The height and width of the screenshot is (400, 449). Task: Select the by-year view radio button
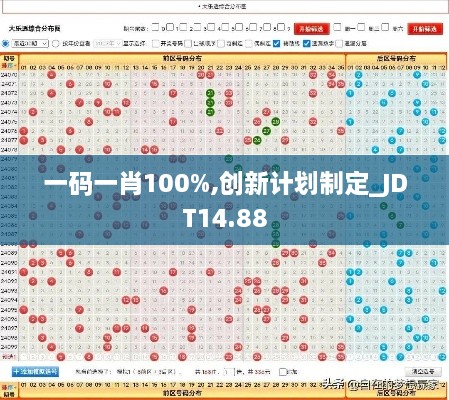point(56,44)
